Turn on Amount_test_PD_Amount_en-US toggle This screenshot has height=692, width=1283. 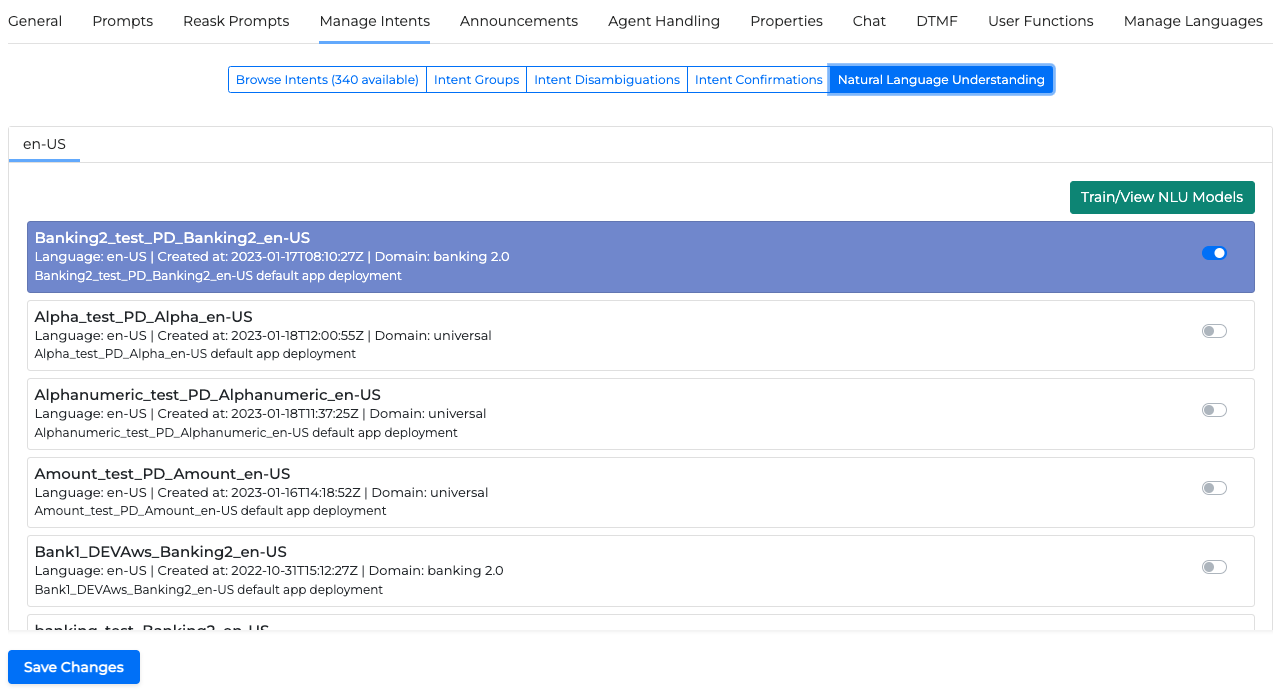1214,488
